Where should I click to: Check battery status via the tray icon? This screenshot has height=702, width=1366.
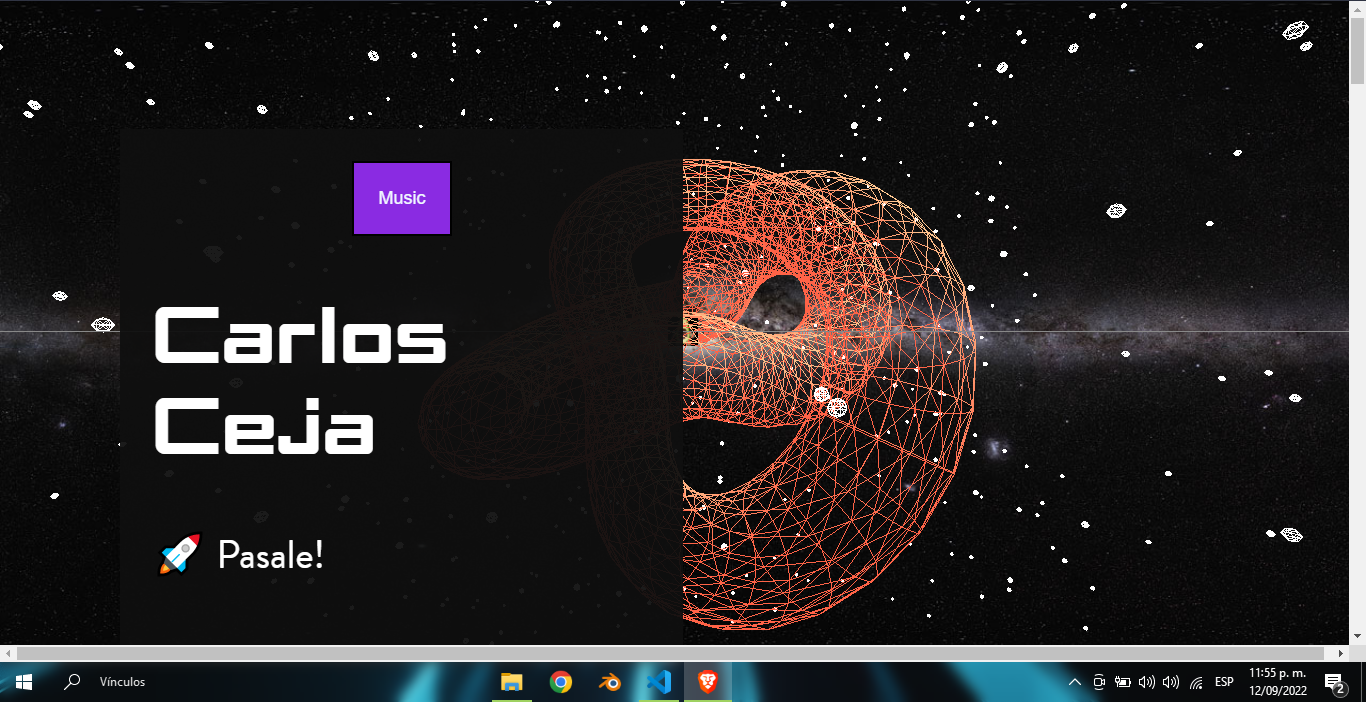(x=1122, y=682)
